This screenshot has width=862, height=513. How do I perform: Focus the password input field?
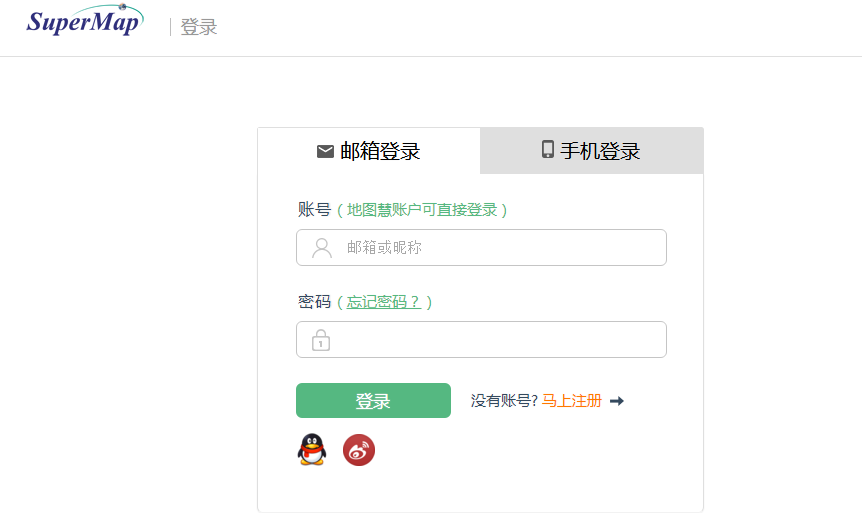click(x=482, y=339)
